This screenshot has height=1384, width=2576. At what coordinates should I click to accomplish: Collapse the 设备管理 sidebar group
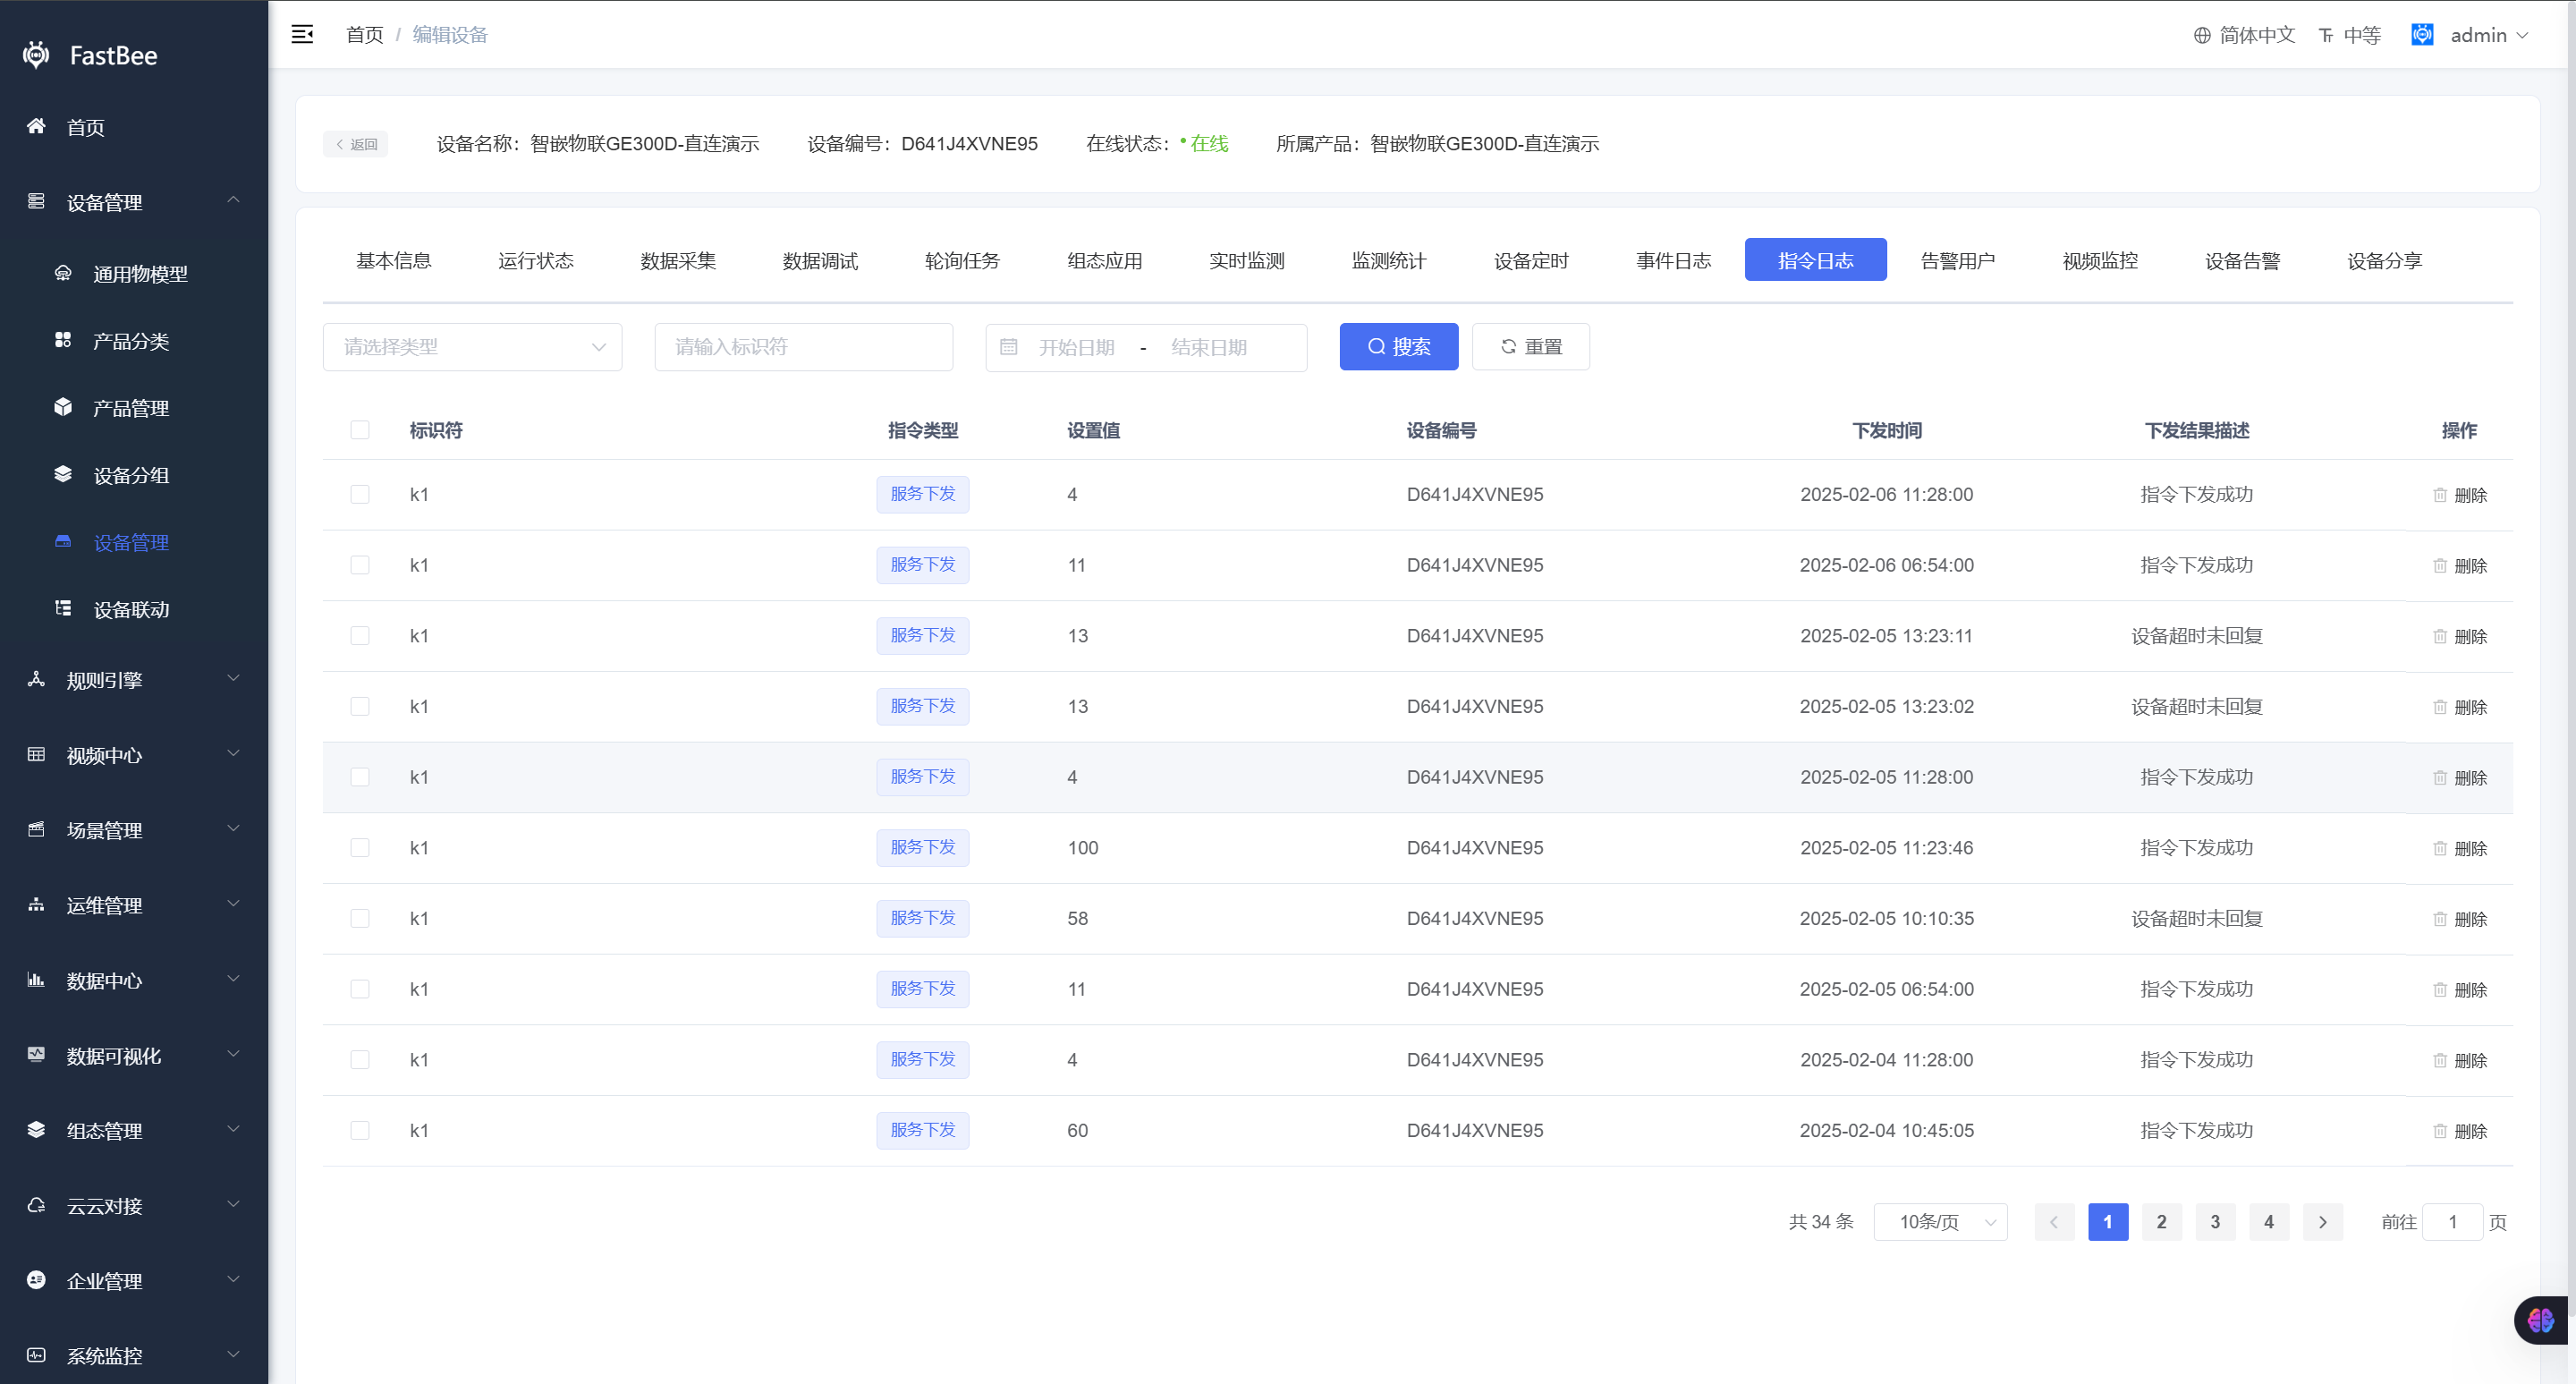point(134,202)
